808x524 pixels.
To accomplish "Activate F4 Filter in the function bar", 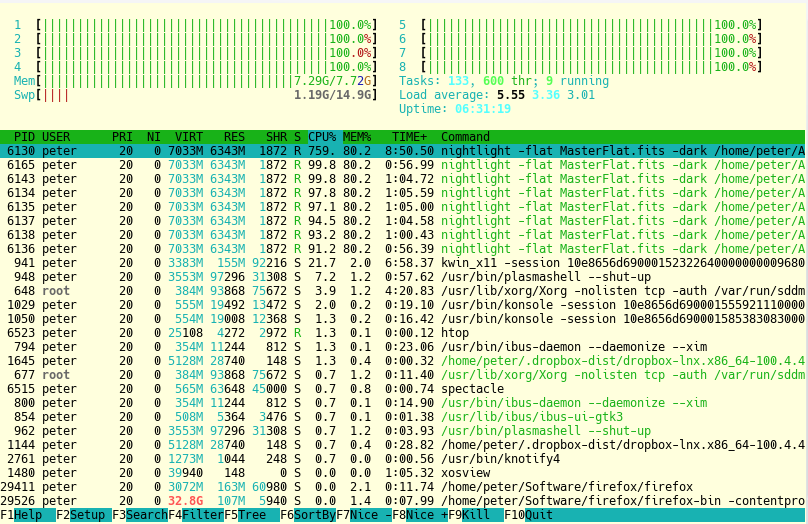I will pyautogui.click(x=196, y=515).
